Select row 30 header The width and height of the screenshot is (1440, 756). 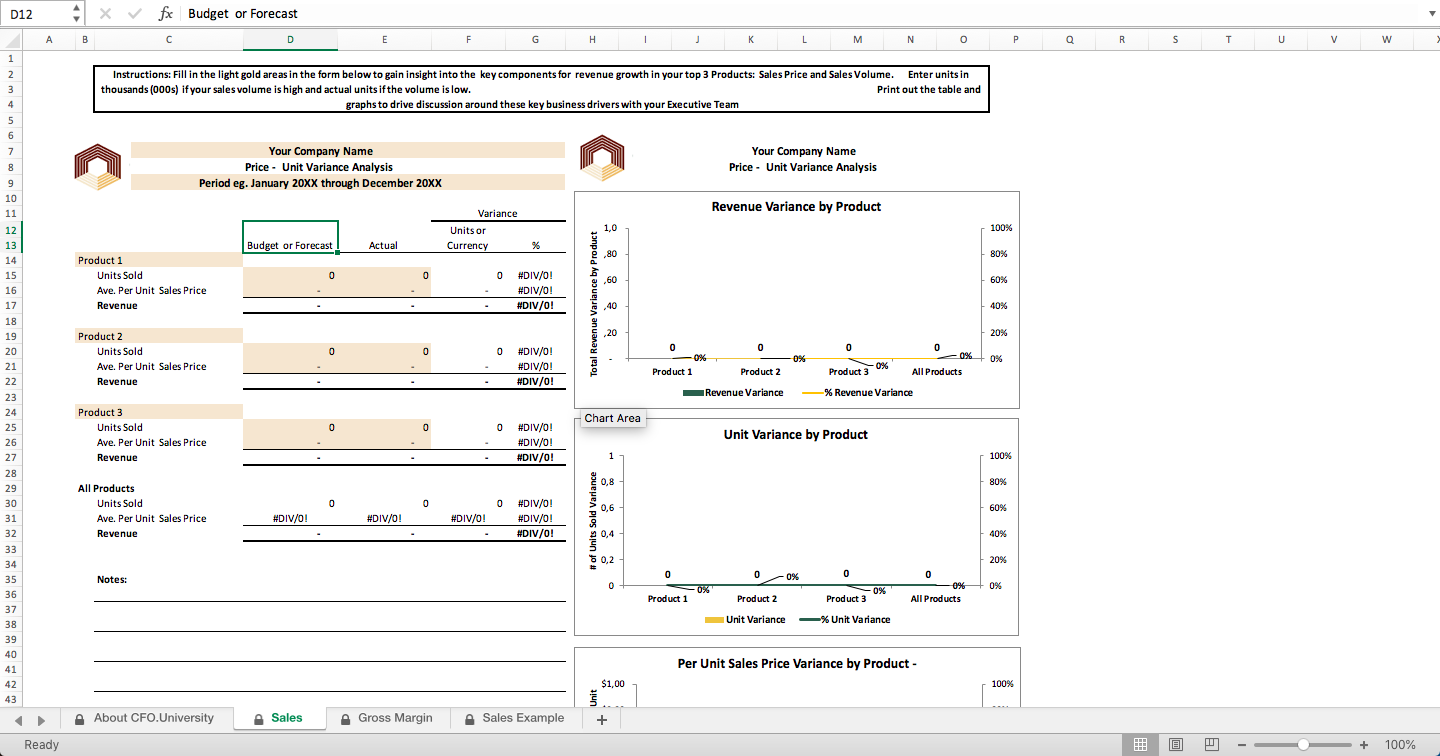(x=10, y=503)
